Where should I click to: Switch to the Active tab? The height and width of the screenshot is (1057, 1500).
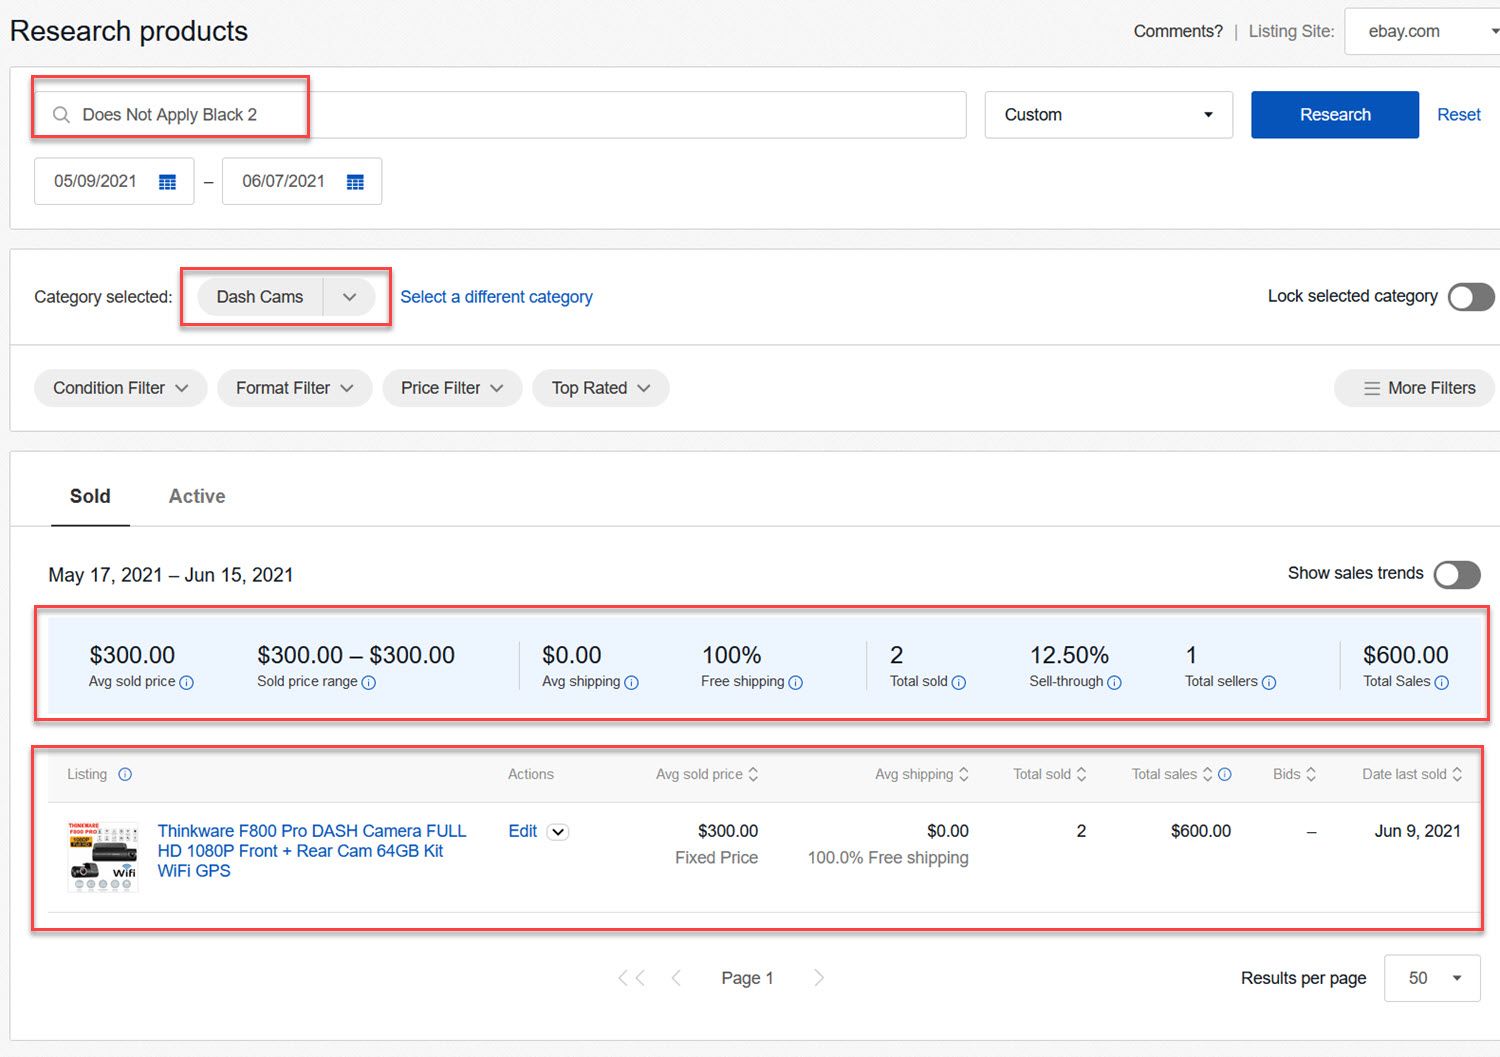pos(197,496)
